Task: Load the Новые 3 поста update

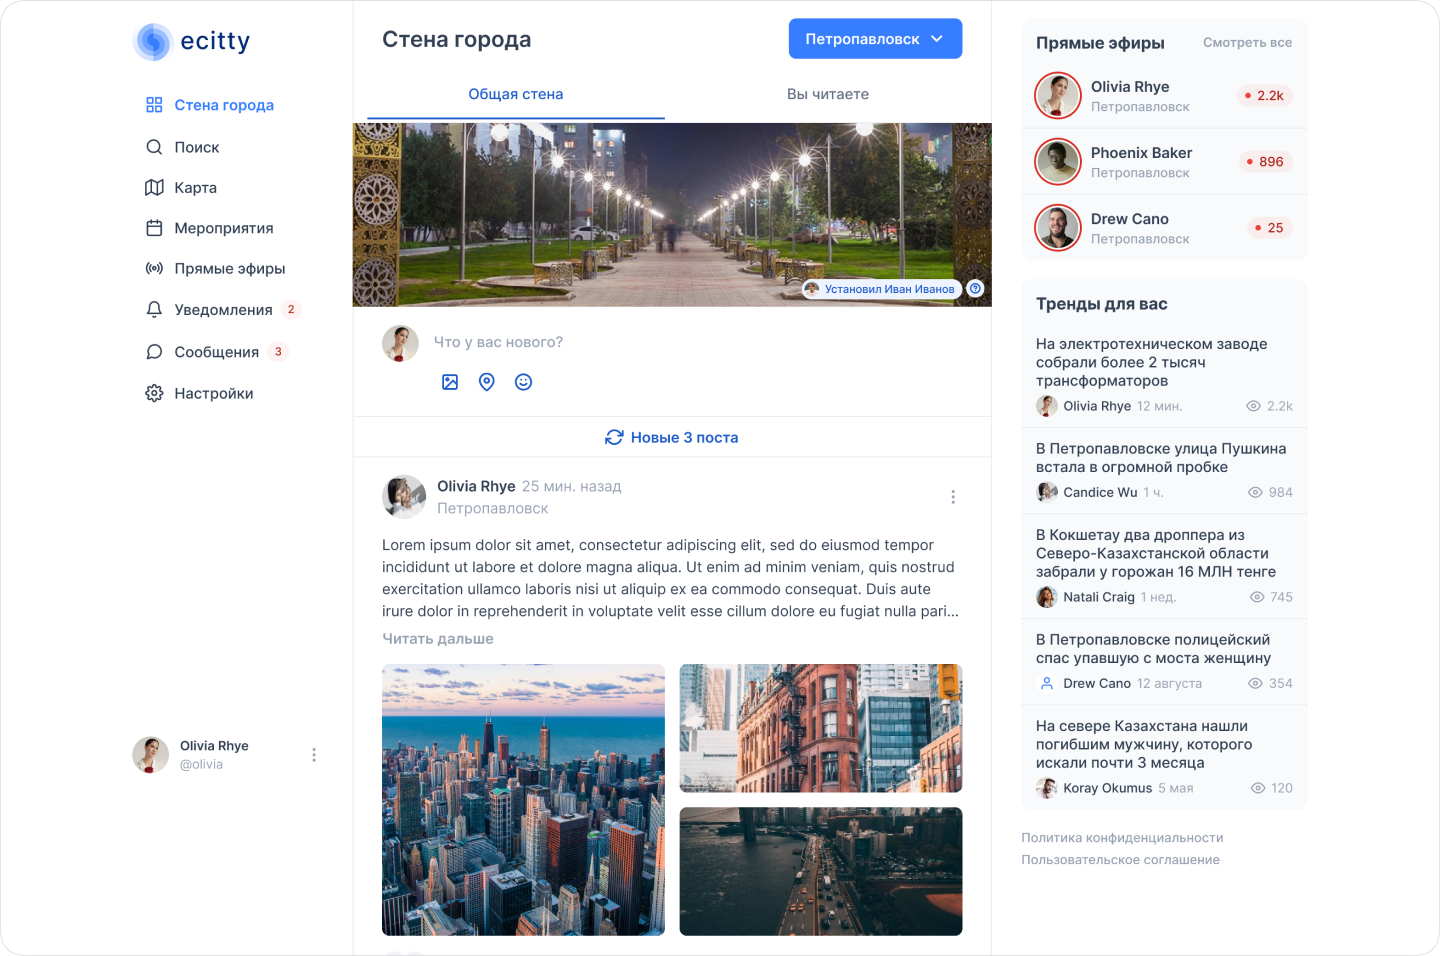Action: coord(672,438)
